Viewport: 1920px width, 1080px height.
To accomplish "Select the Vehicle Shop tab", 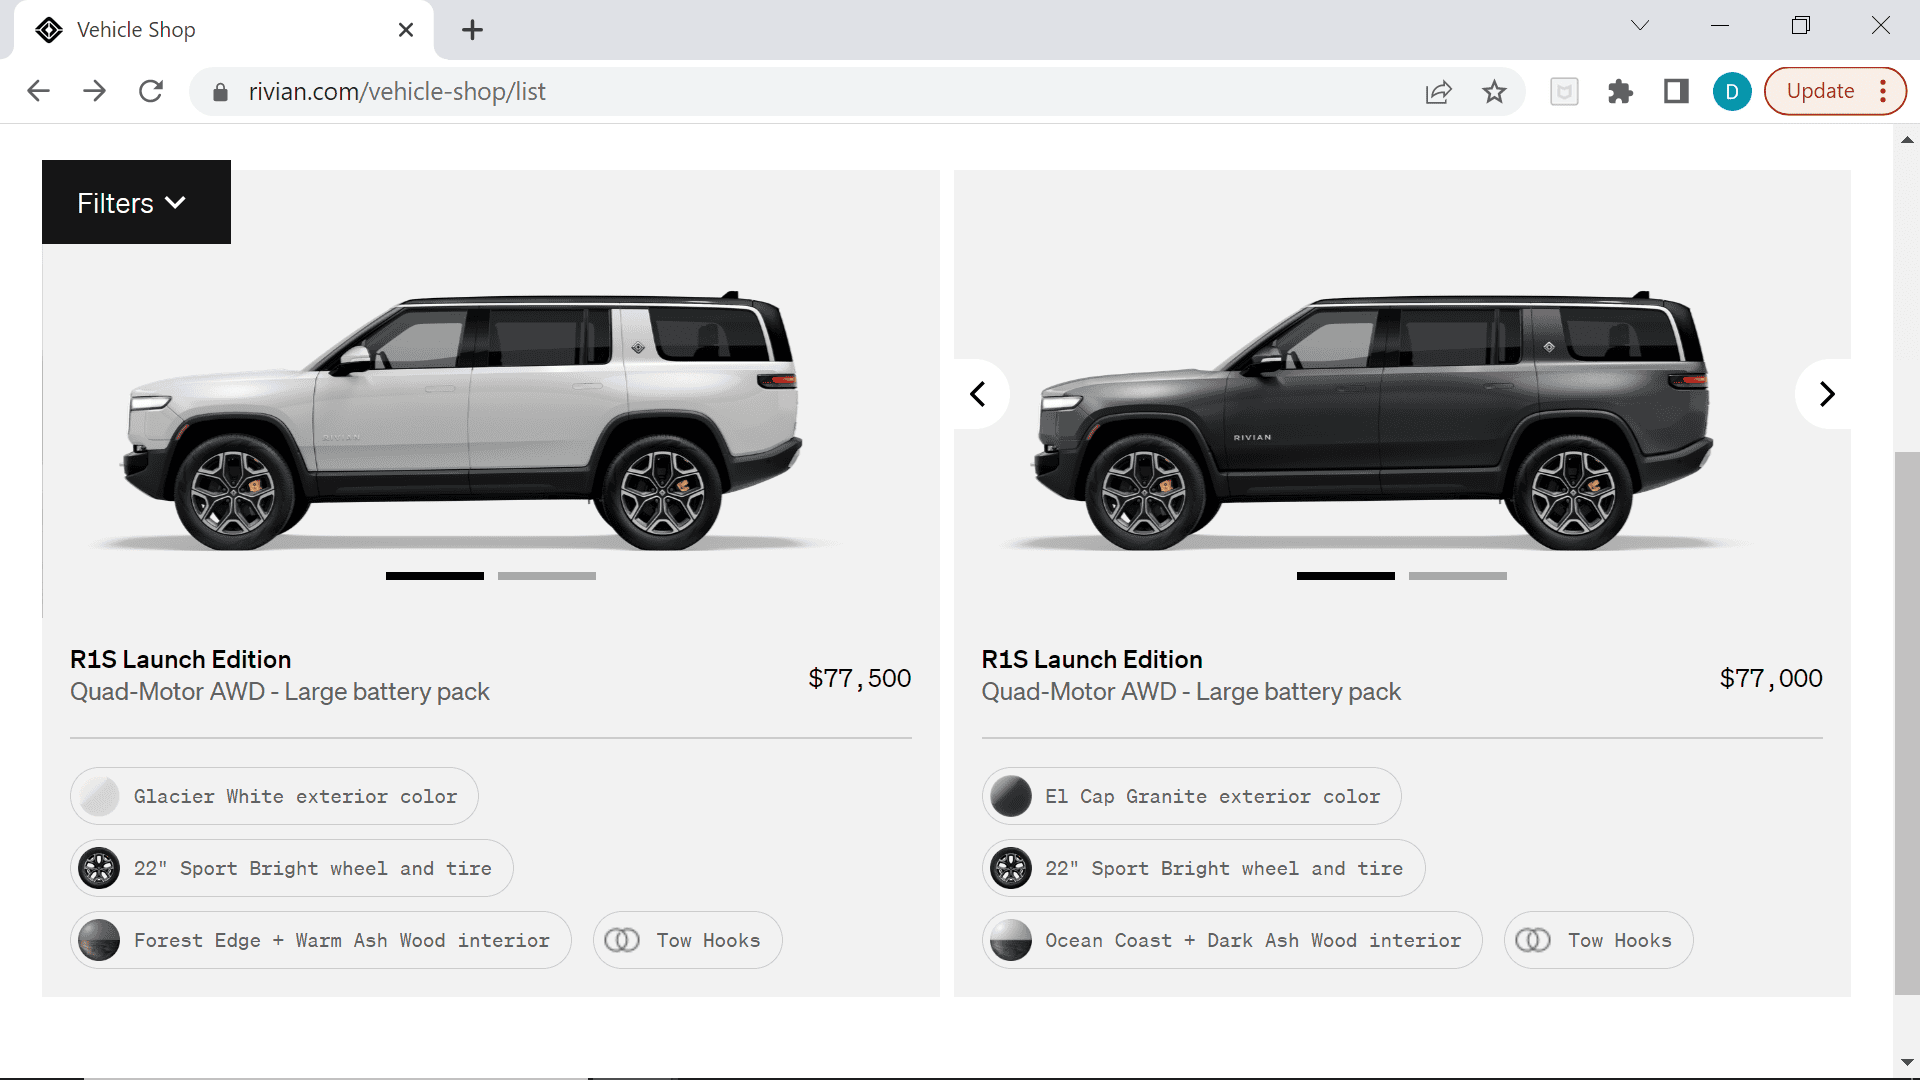I will tap(224, 30).
